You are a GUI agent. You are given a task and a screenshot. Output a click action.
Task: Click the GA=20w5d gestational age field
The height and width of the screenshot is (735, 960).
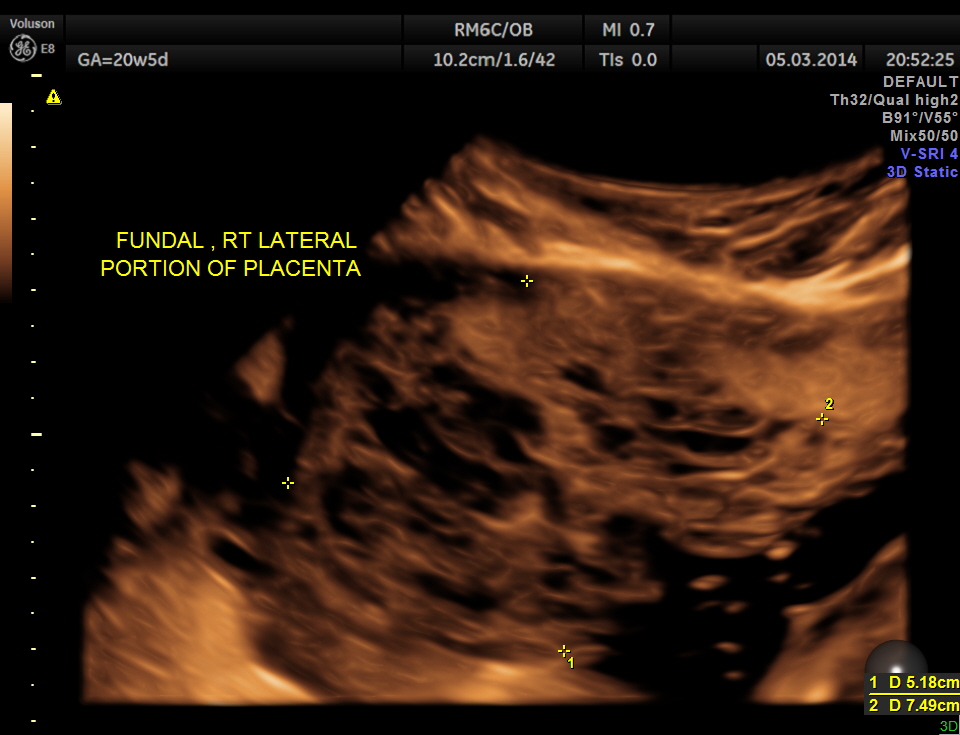pos(123,60)
